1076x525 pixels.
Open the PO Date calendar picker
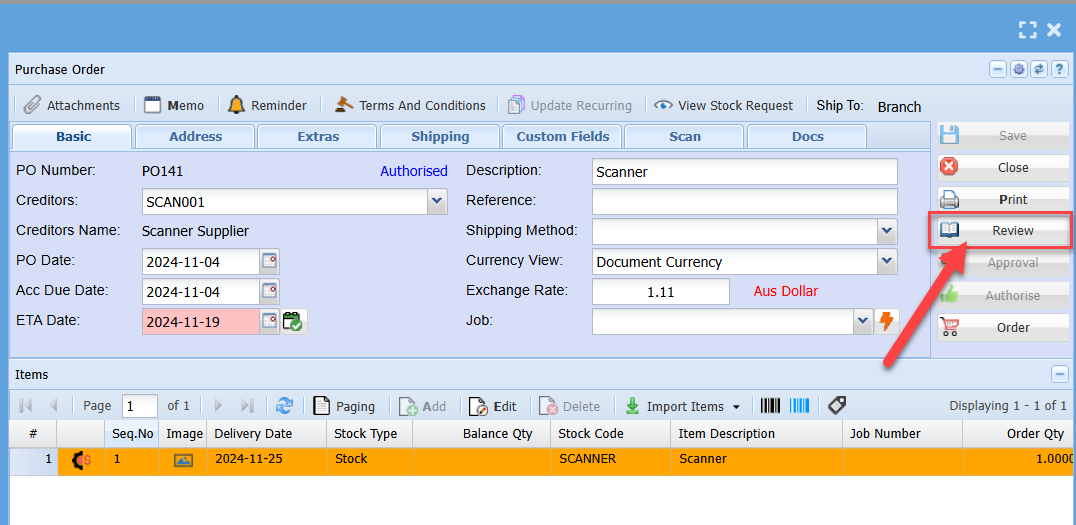pos(269,262)
